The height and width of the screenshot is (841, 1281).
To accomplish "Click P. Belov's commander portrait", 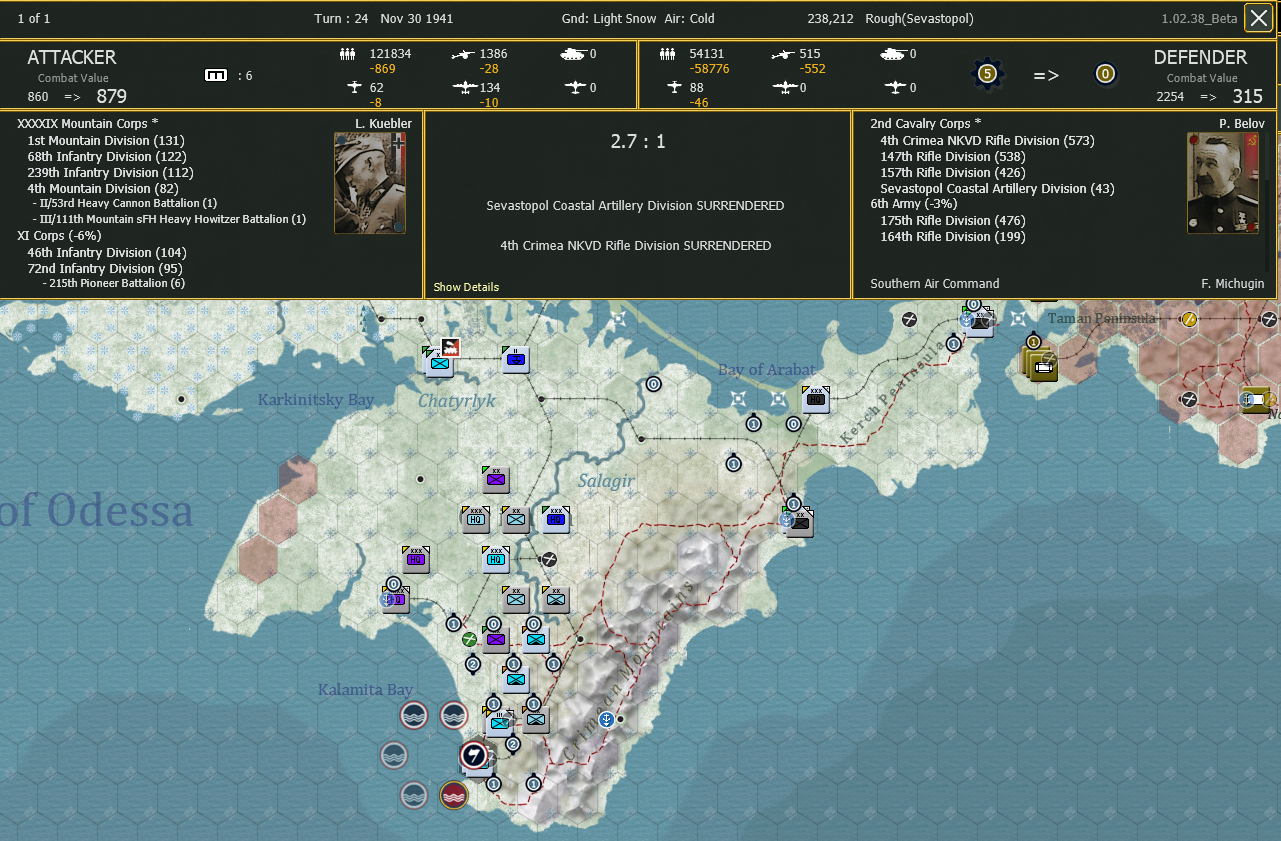I will (1223, 183).
